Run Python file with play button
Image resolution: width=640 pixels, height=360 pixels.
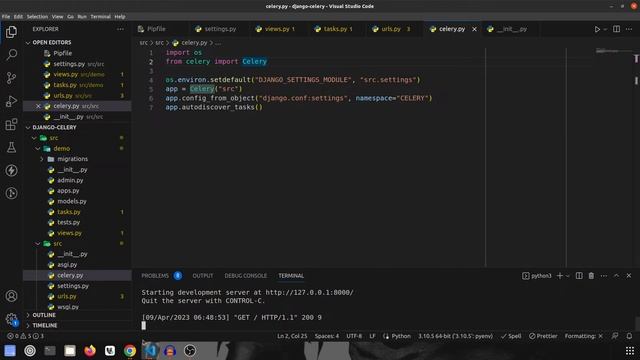pyautogui.click(x=597, y=29)
